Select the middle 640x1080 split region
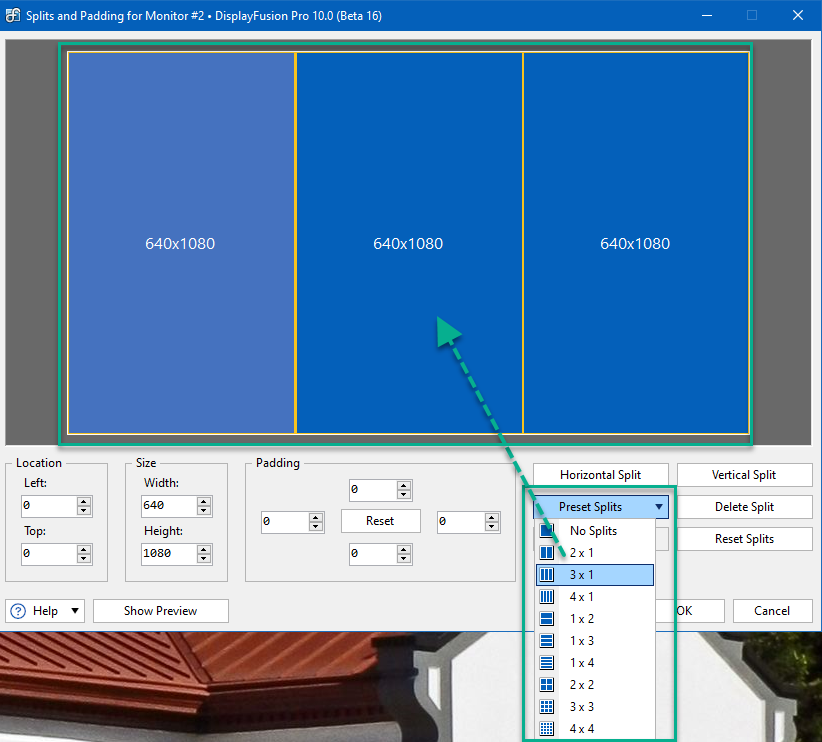 (409, 243)
